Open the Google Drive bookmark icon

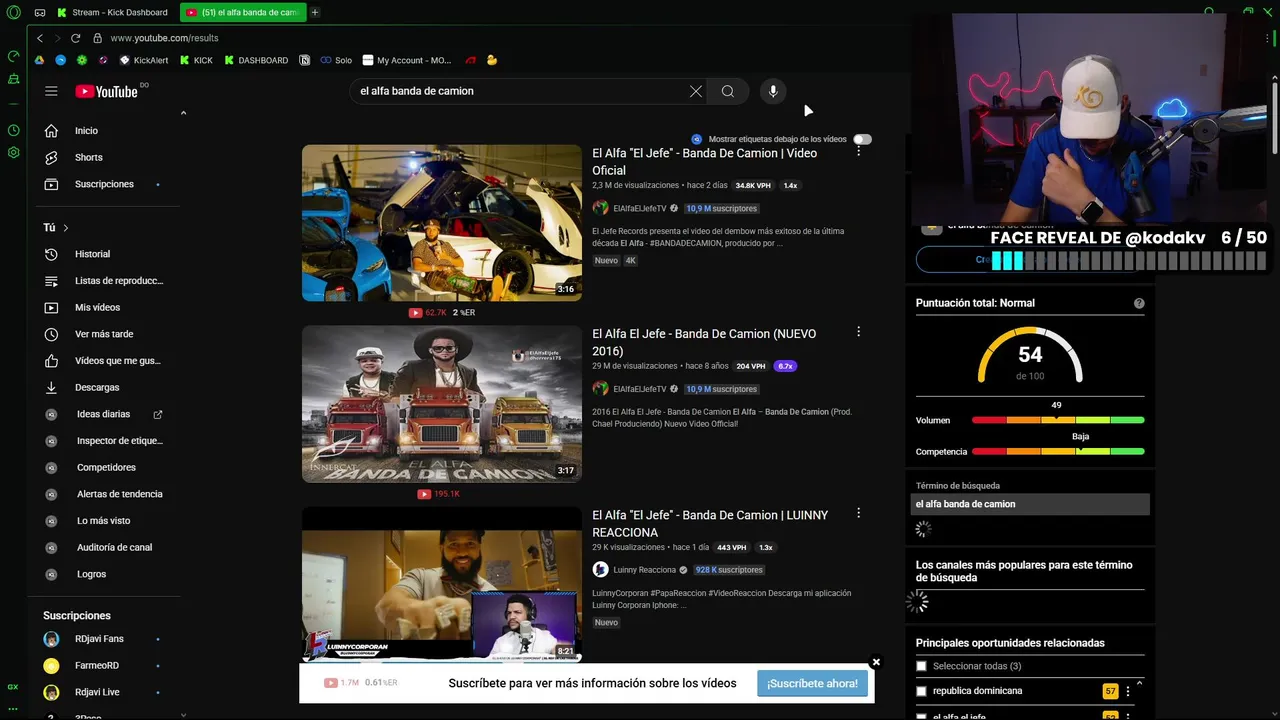point(40,60)
